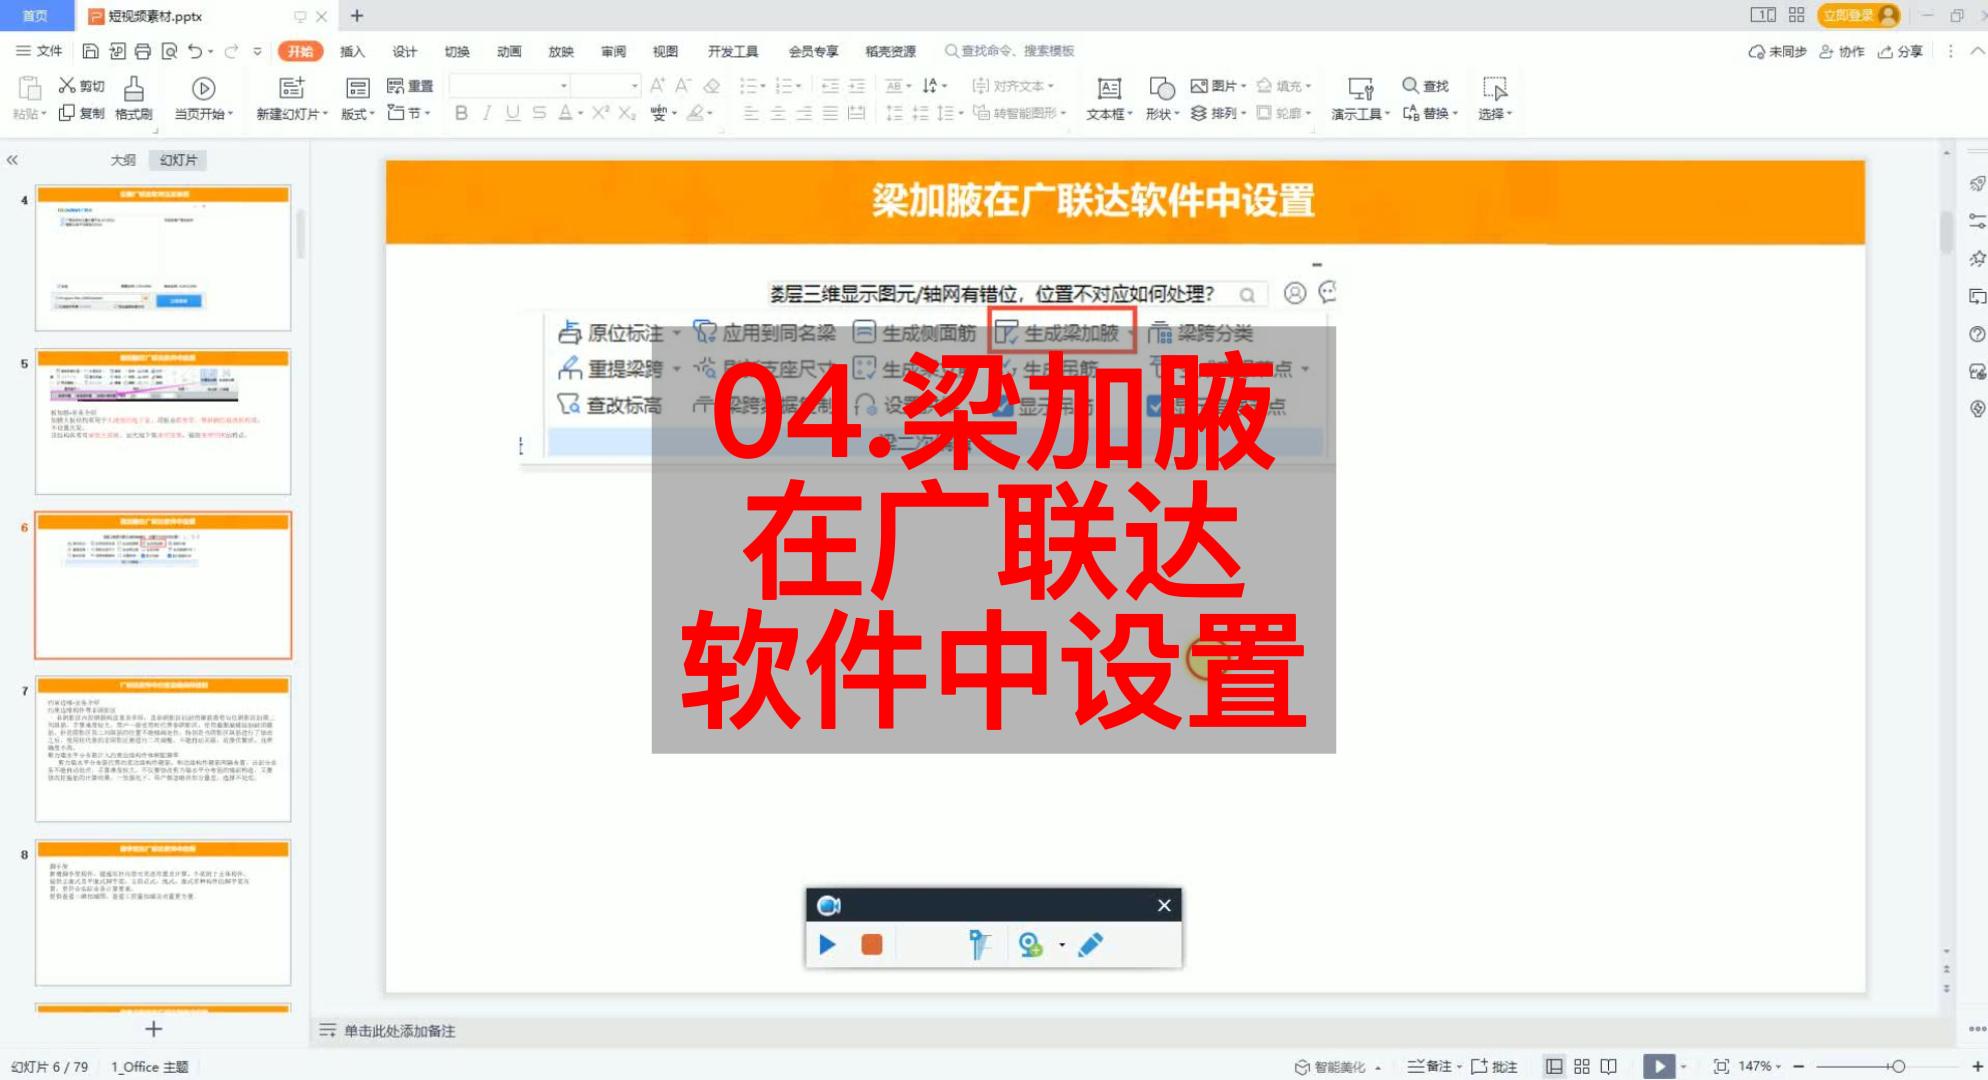The image size is (1988, 1080).
Task: Click the 未同步 sync status button
Action: (1777, 51)
